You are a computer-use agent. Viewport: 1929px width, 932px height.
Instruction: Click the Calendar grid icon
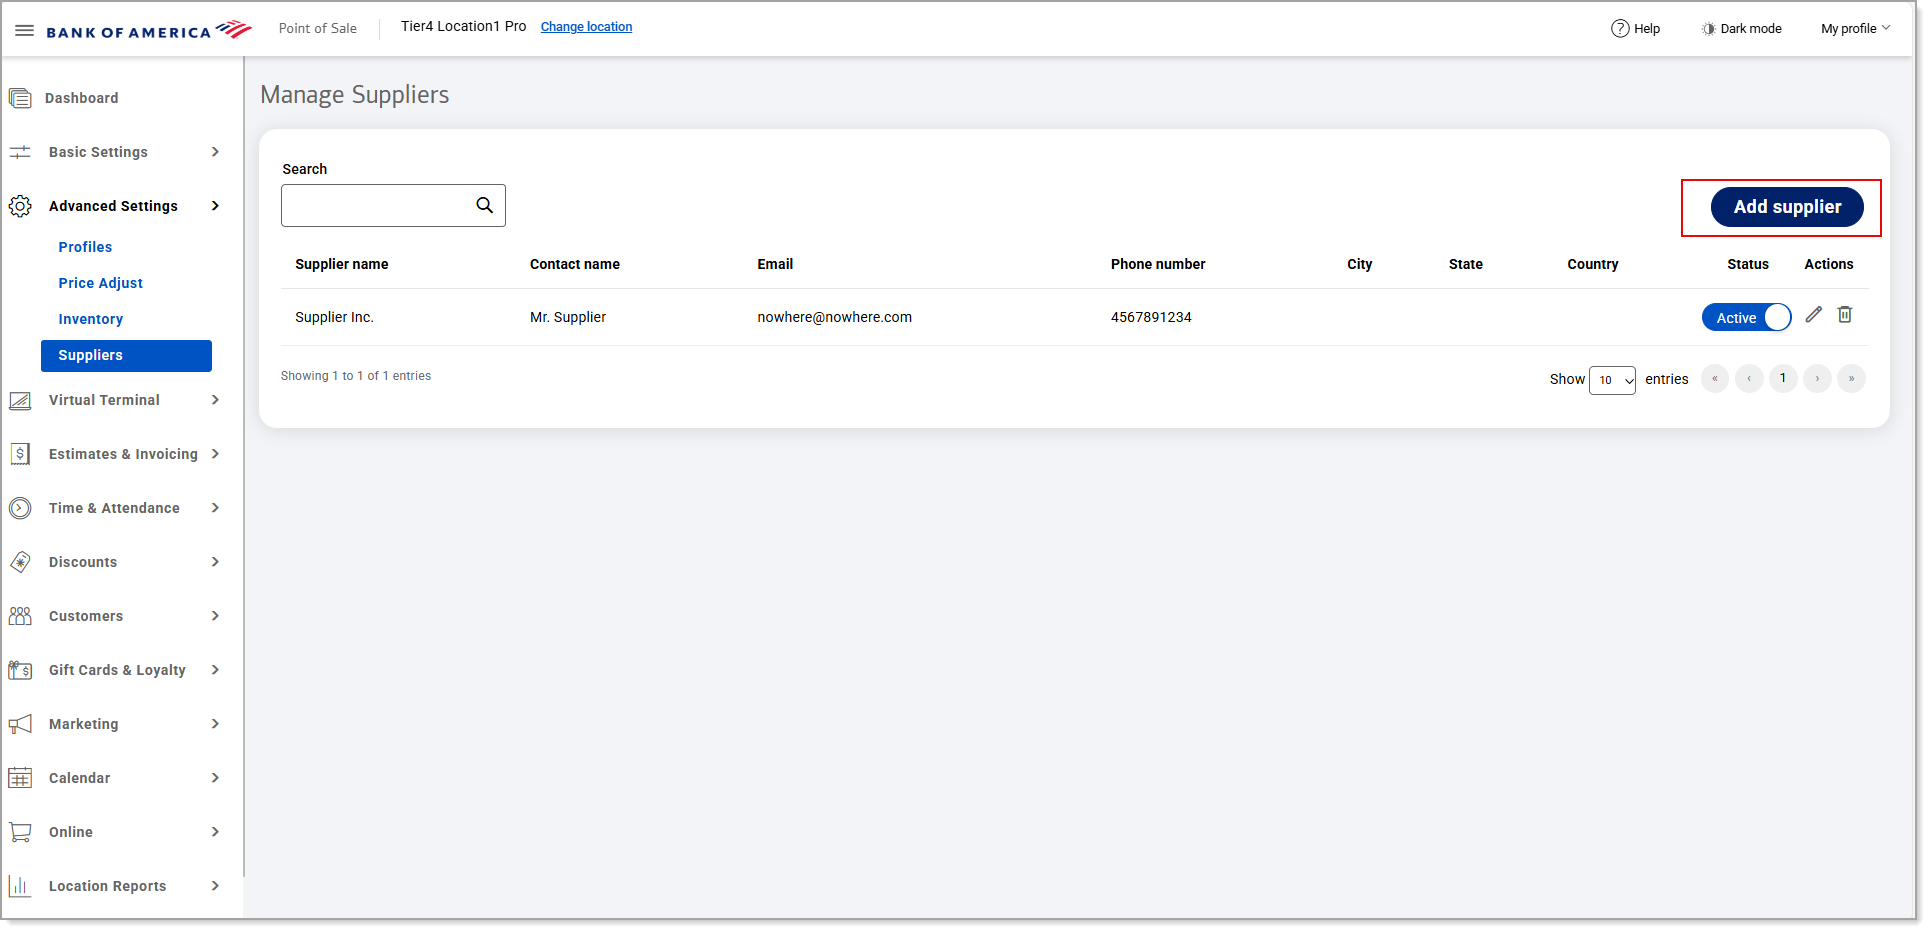pos(20,778)
